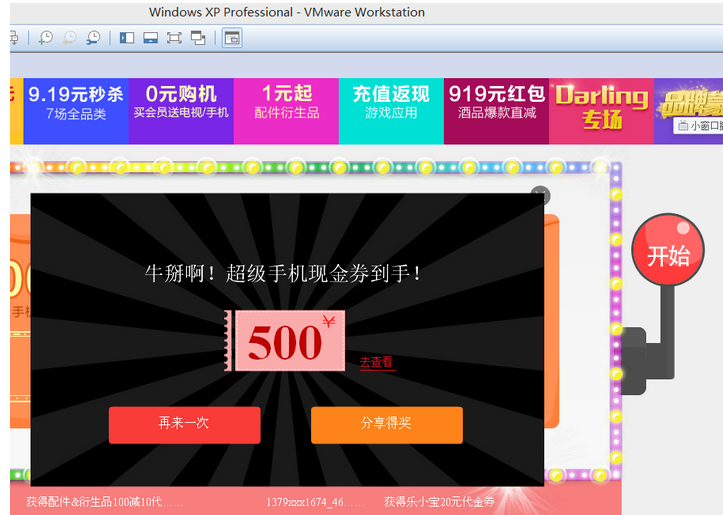Open the 919元红包 tab
Screen dimensions: 723x515
tap(497, 111)
